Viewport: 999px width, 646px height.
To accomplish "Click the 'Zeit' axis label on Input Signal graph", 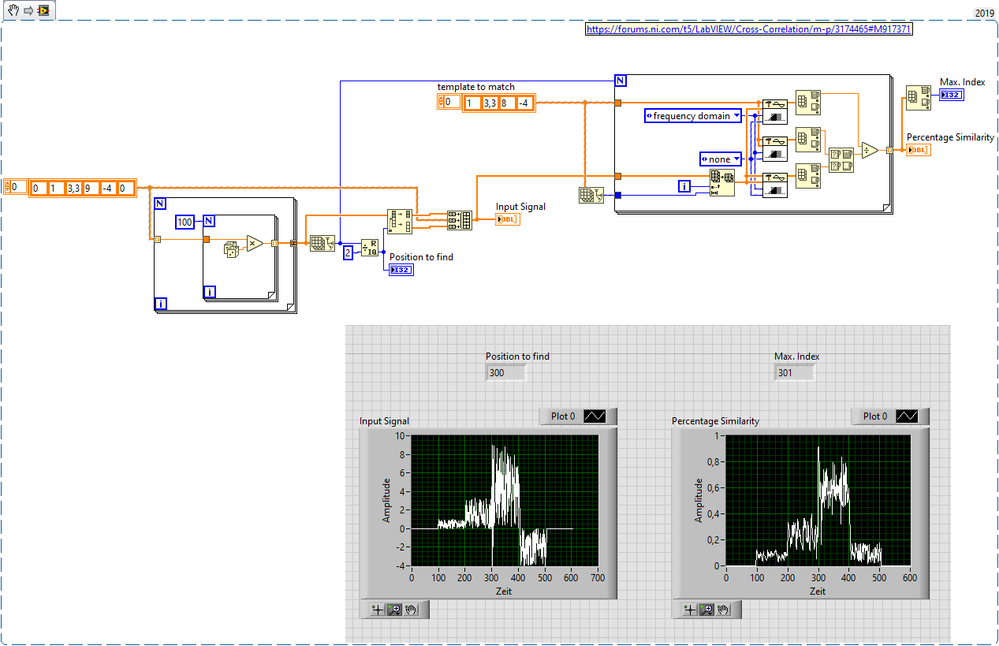I will (504, 591).
